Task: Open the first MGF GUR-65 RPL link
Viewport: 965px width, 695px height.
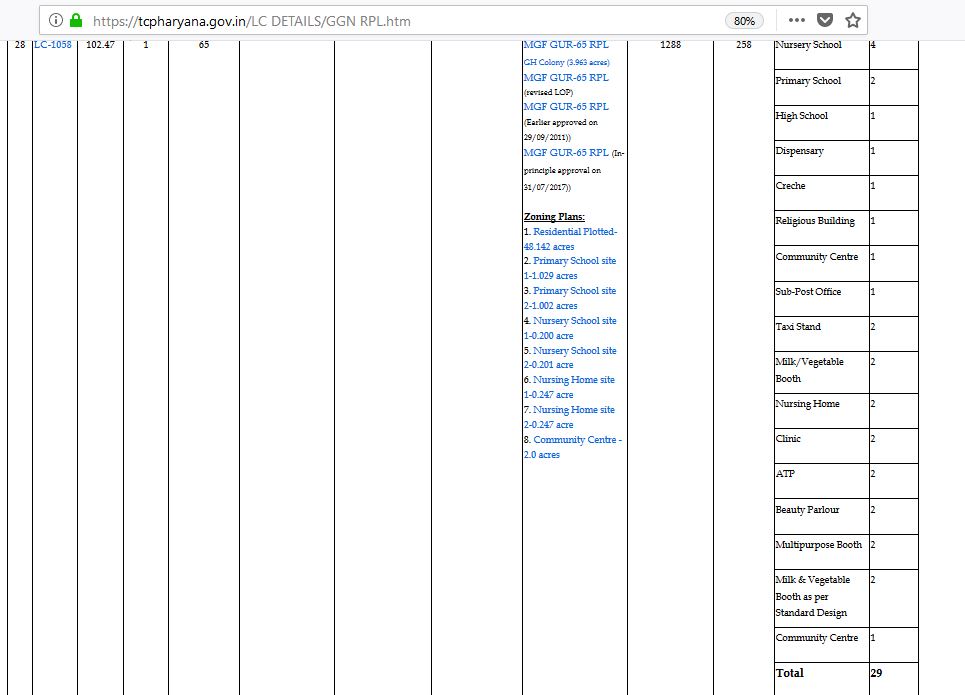Action: tap(566, 44)
